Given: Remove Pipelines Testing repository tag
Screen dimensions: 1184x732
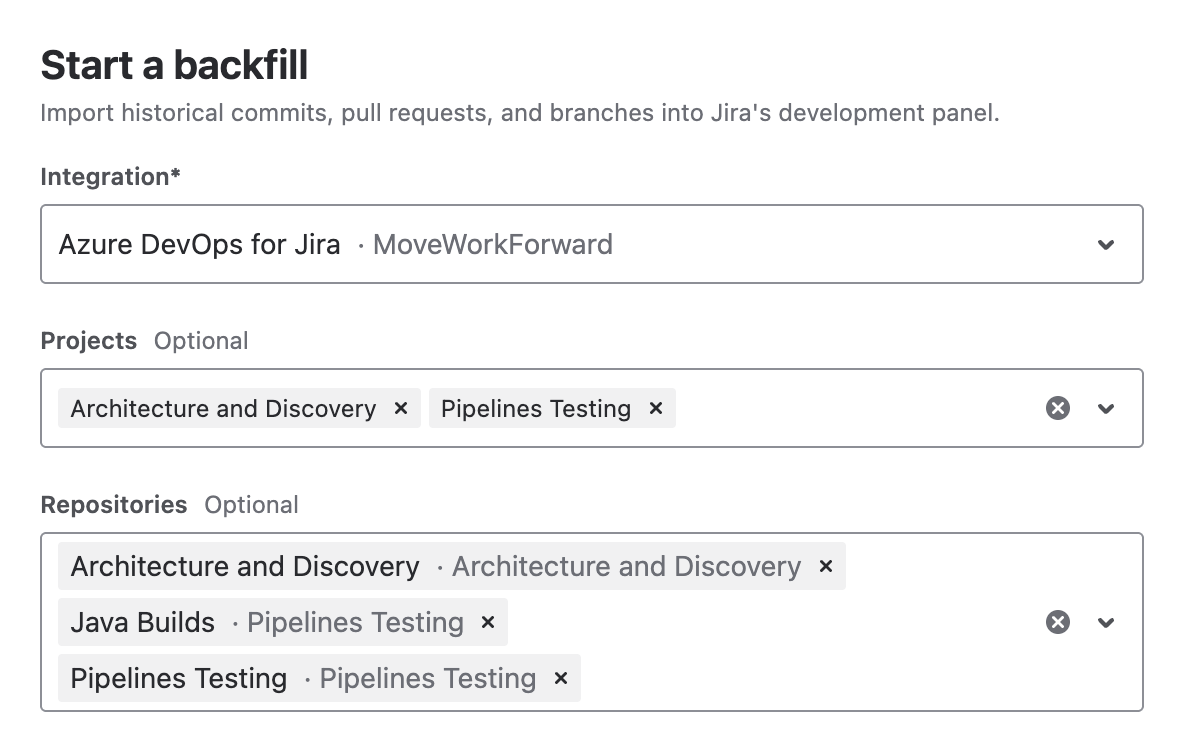Looking at the screenshot, I should [560, 678].
